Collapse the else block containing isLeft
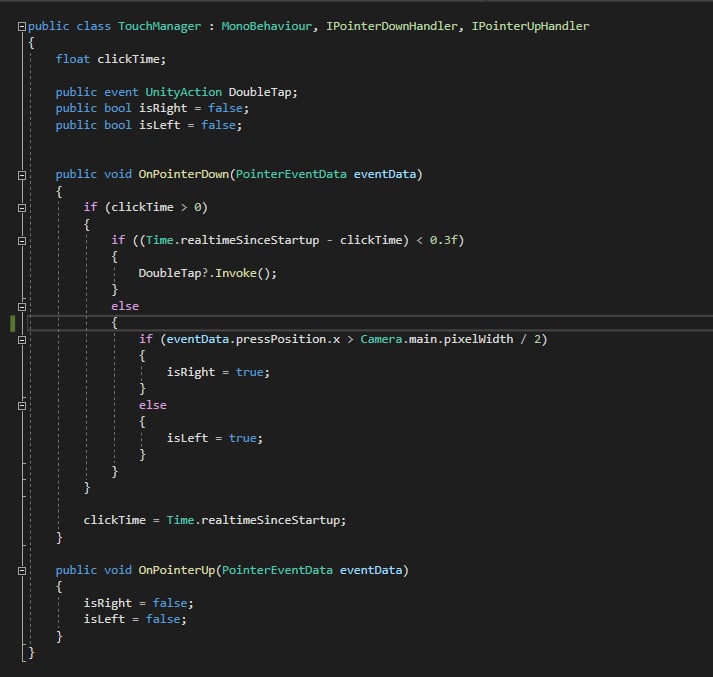This screenshot has height=677, width=713. click(x=21, y=406)
